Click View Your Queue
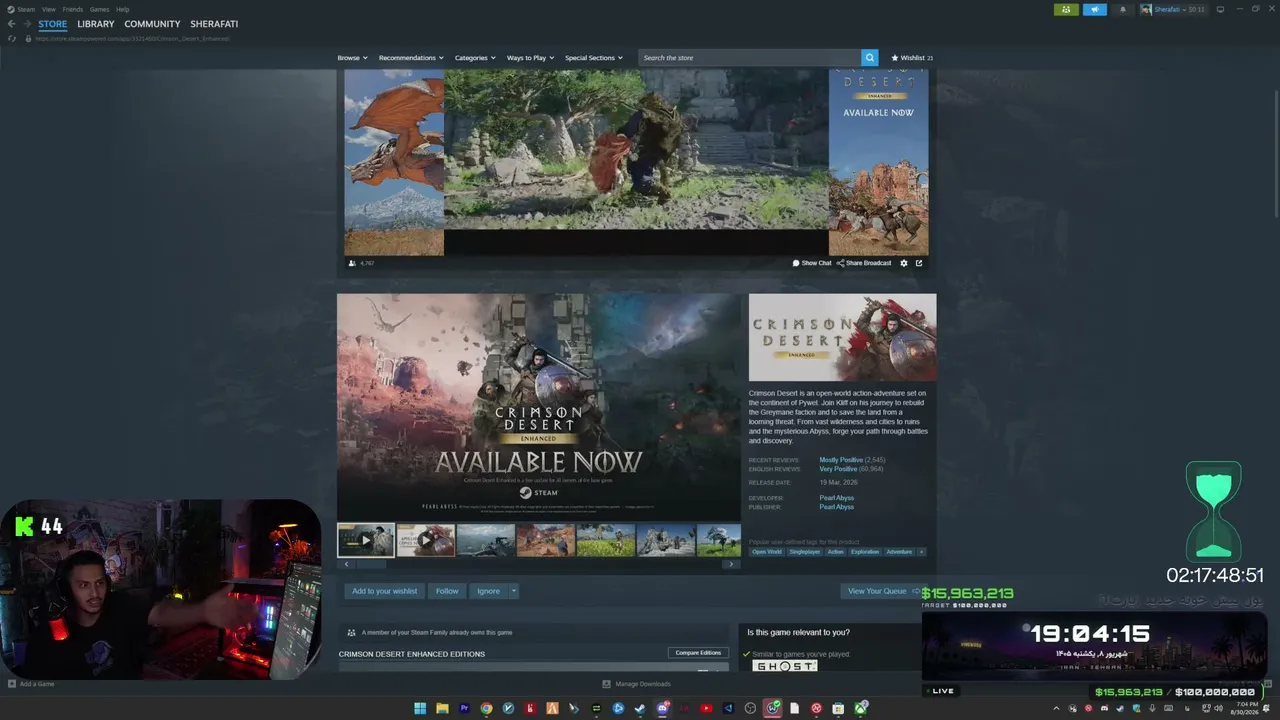Image resolution: width=1280 pixels, height=720 pixels. pyautogui.click(x=881, y=591)
